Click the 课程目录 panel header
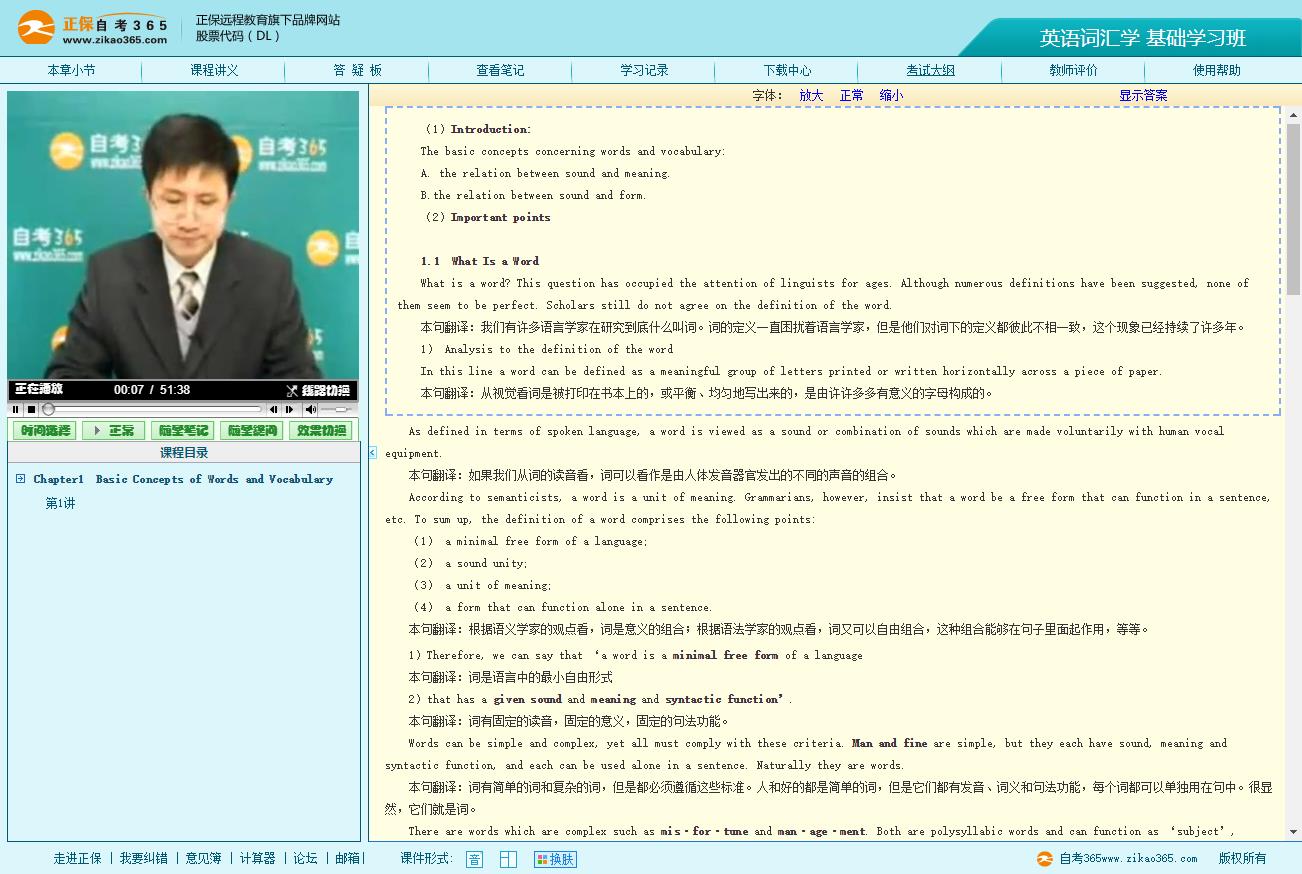The image size is (1302, 874). pyautogui.click(x=184, y=453)
